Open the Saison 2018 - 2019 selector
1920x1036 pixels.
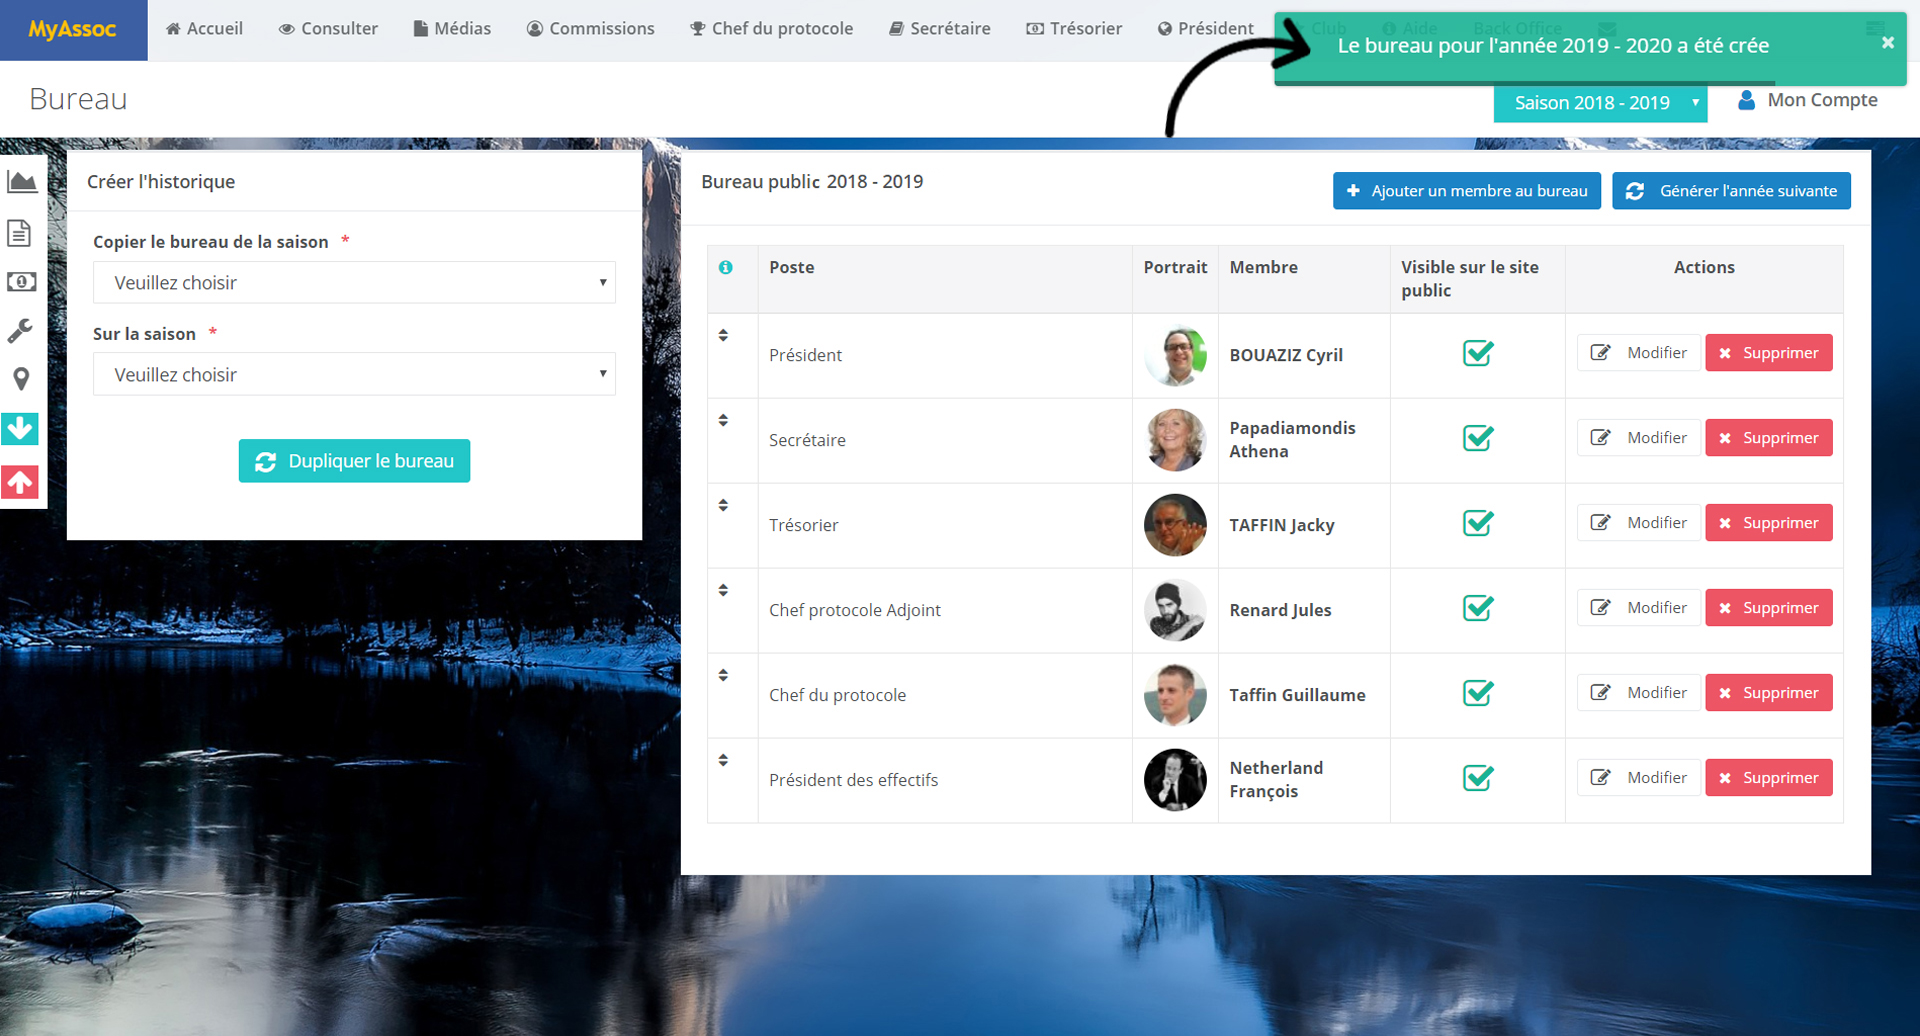[1599, 103]
